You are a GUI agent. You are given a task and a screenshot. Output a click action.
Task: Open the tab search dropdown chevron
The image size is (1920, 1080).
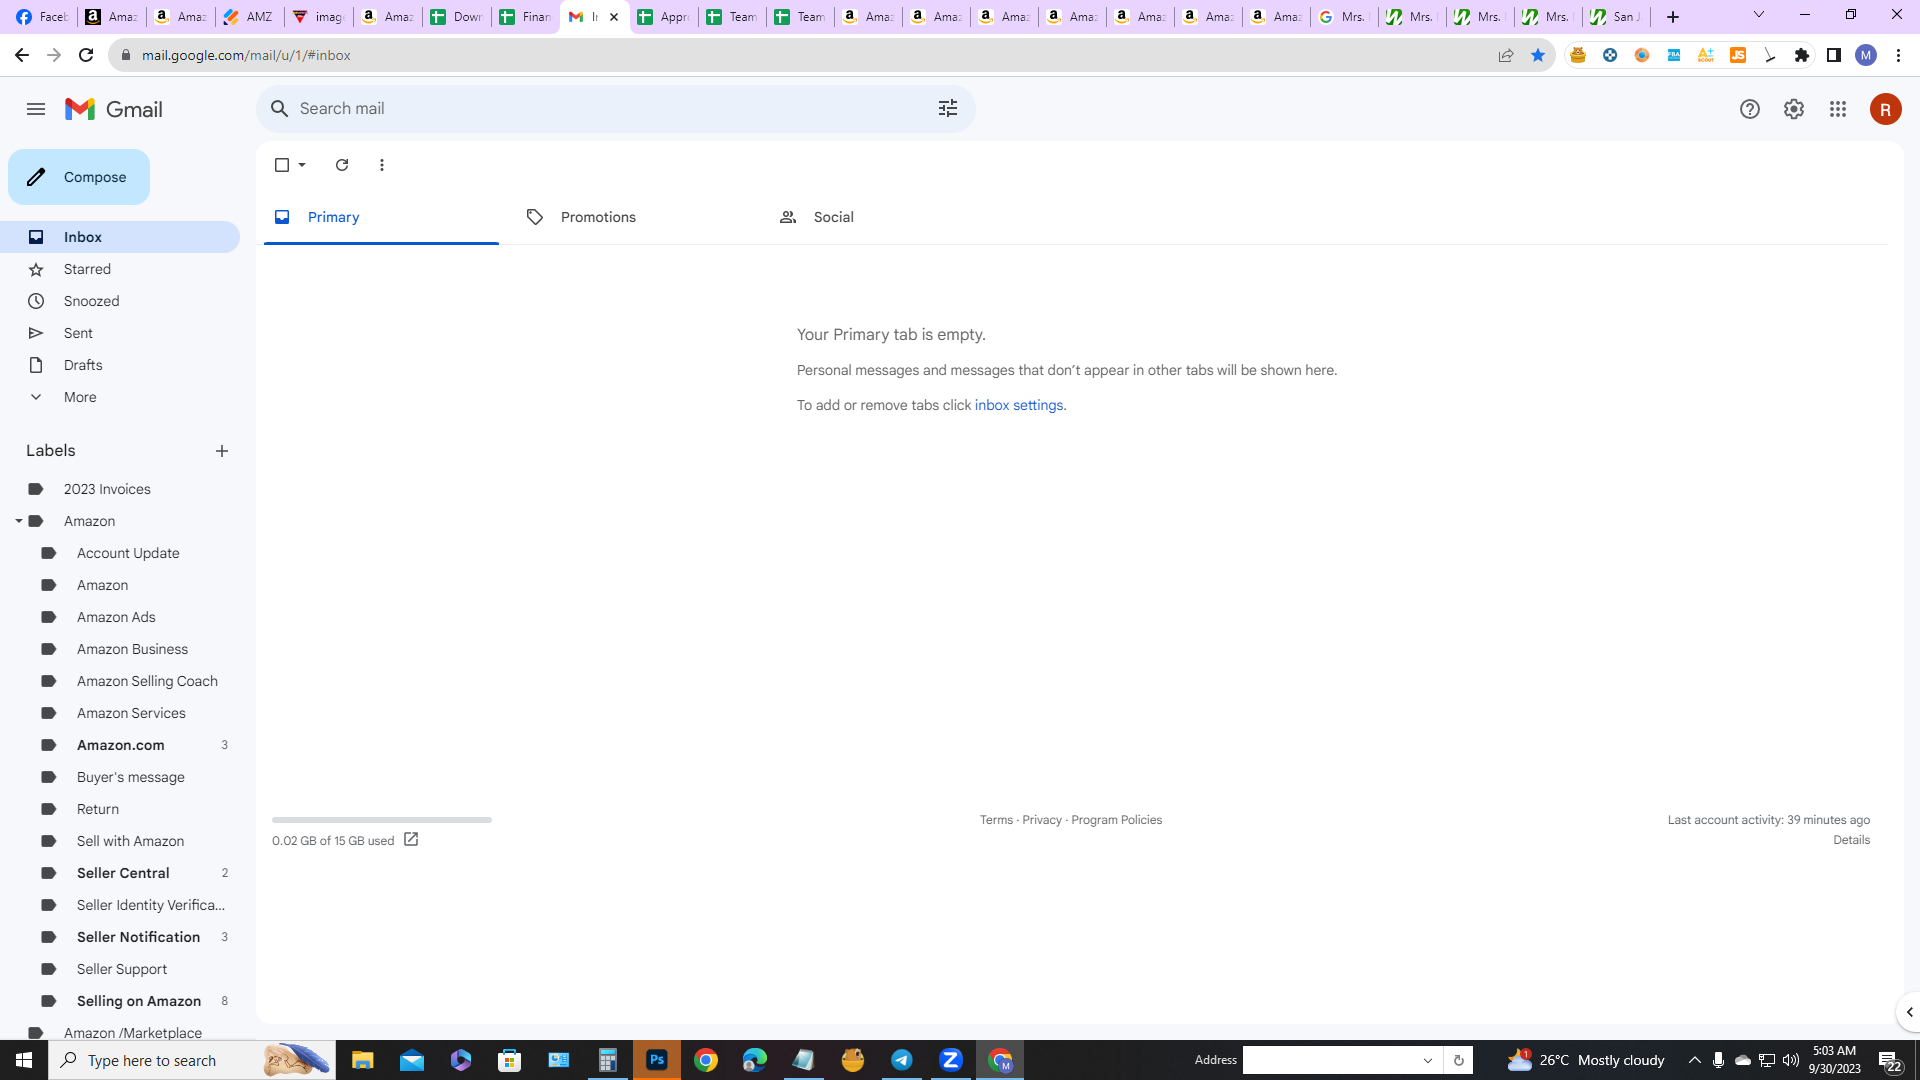tap(1759, 15)
